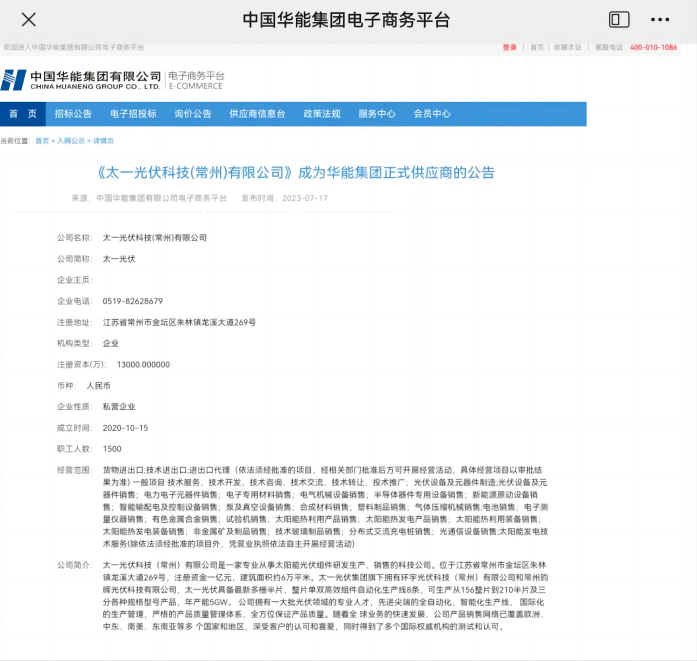Click the red 登录 login link

[x=509, y=47]
